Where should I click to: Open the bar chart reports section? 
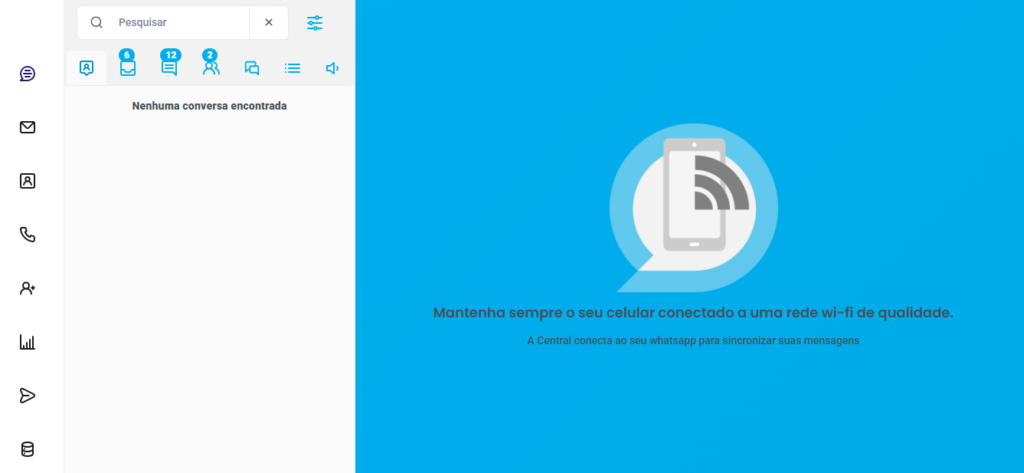coord(28,342)
